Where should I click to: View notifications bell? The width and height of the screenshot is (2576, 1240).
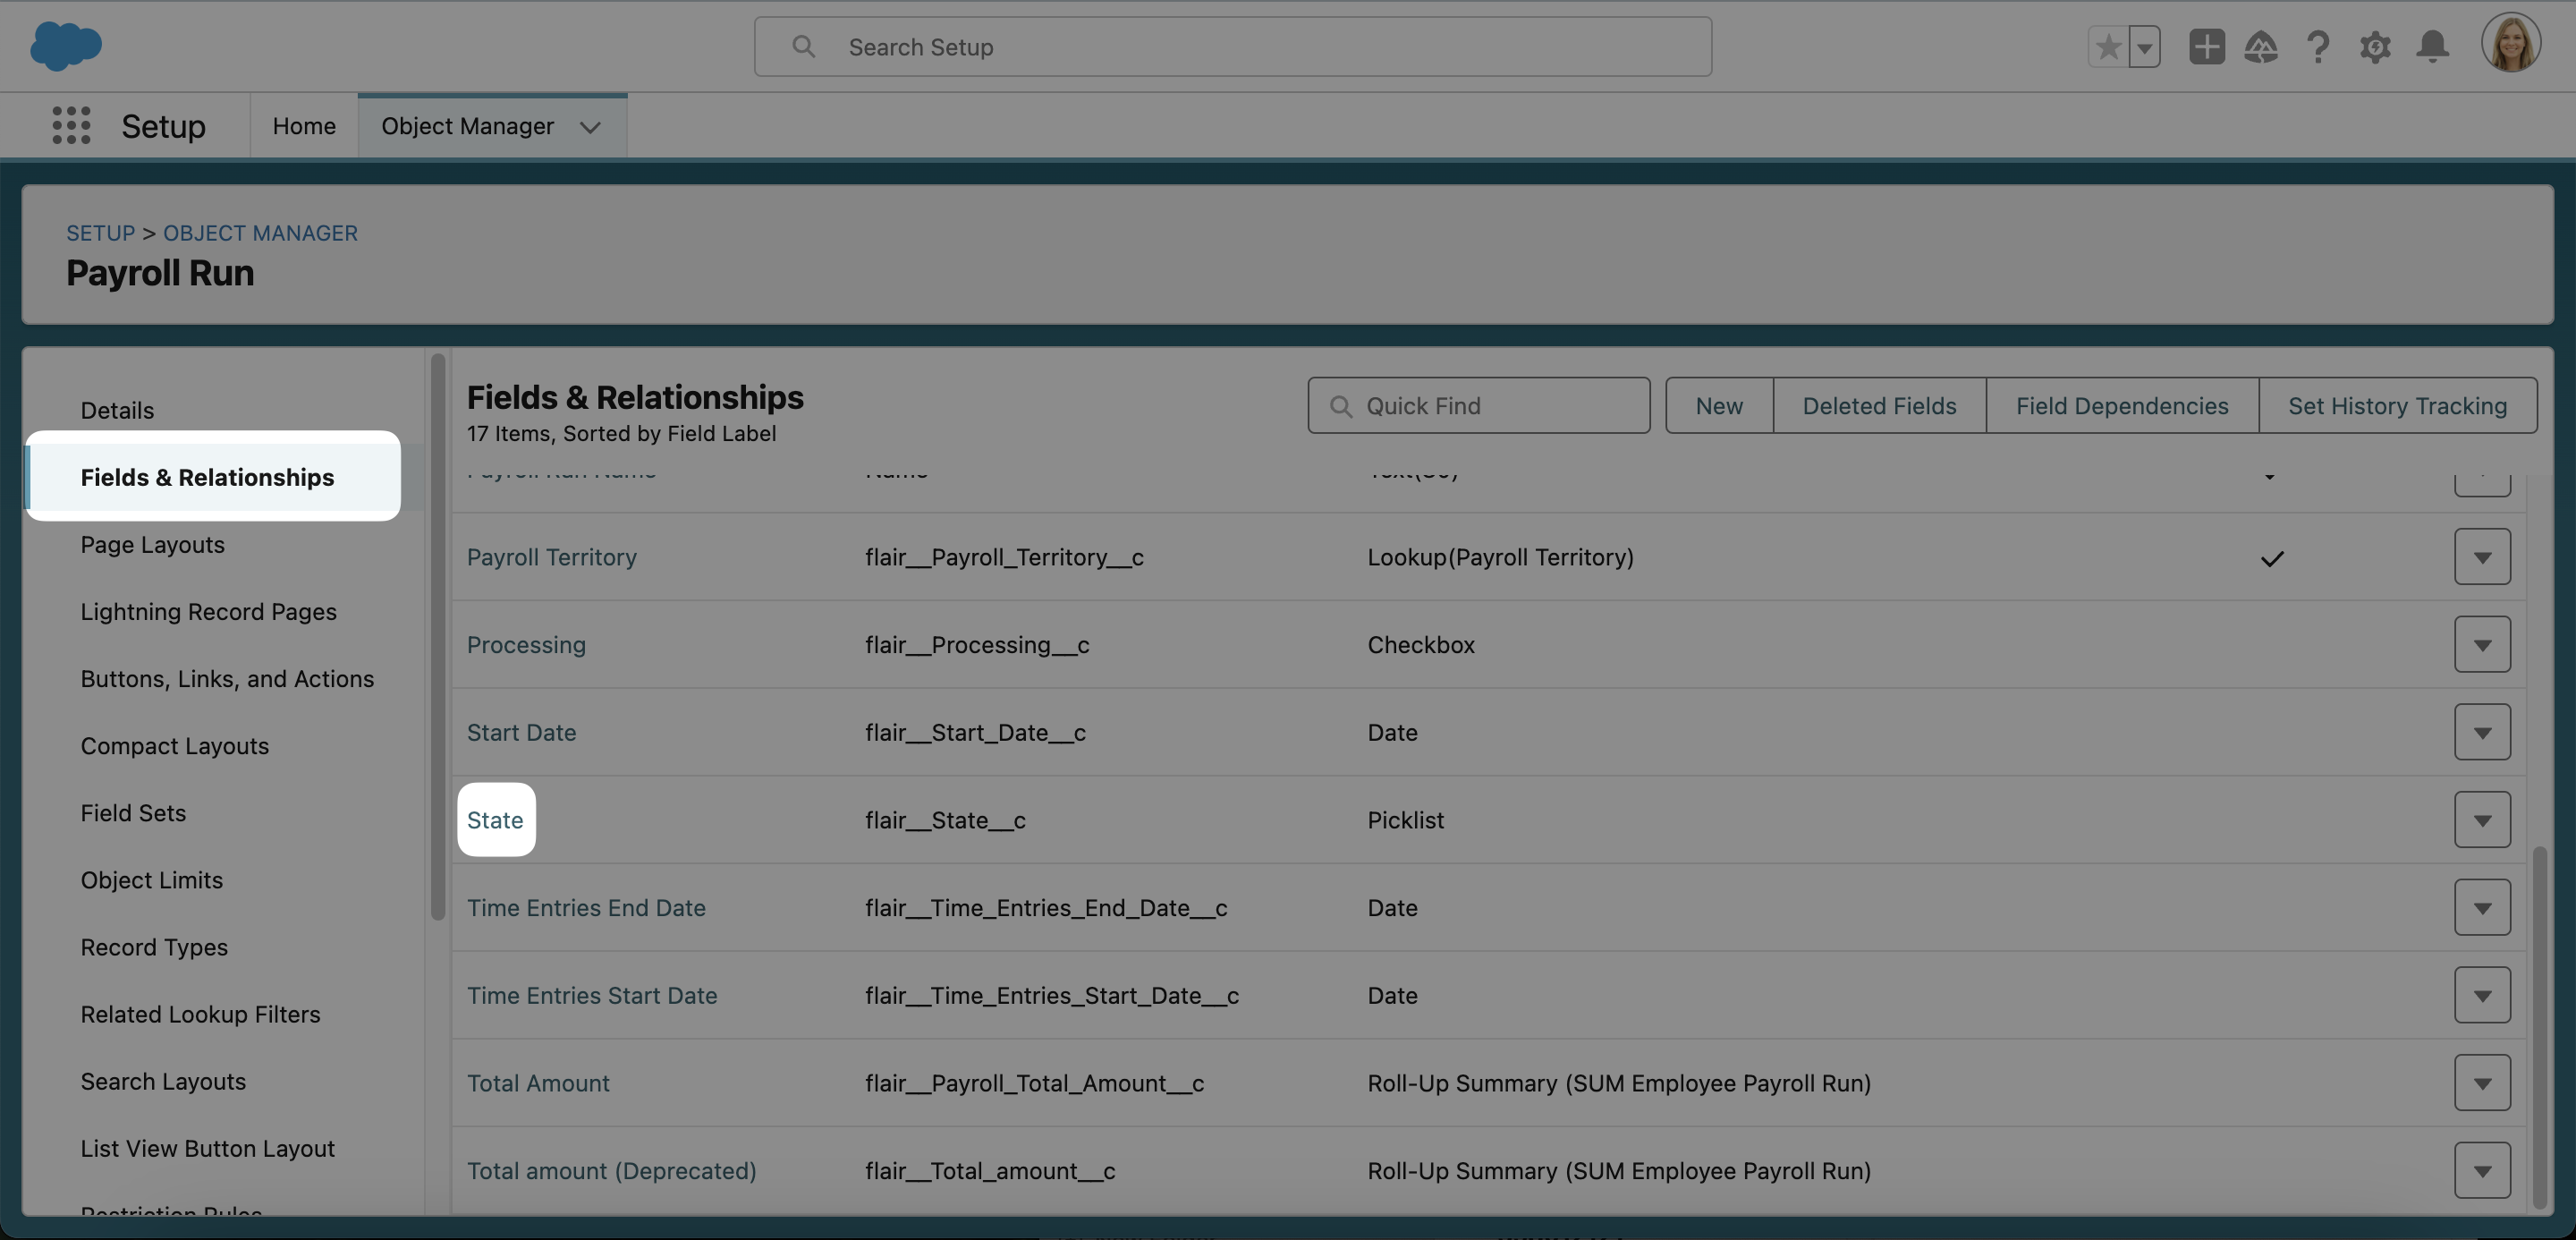tap(2432, 46)
